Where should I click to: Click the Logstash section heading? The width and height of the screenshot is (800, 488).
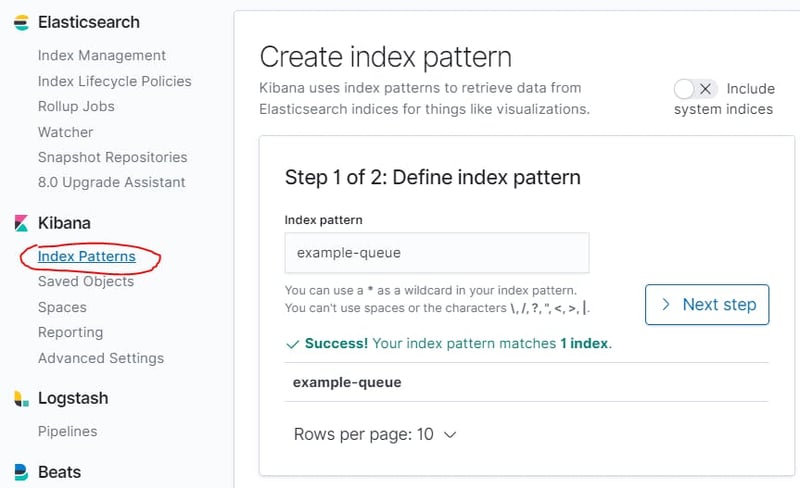tap(73, 398)
